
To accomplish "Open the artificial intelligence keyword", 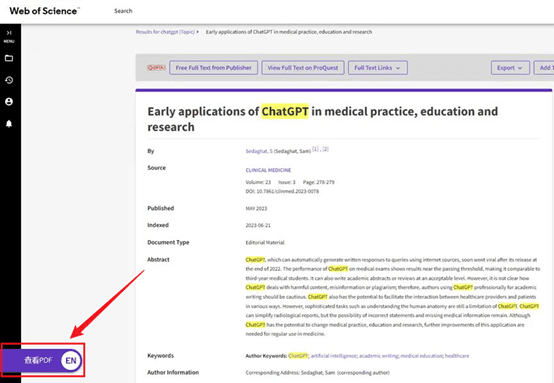I will click(x=334, y=356).
